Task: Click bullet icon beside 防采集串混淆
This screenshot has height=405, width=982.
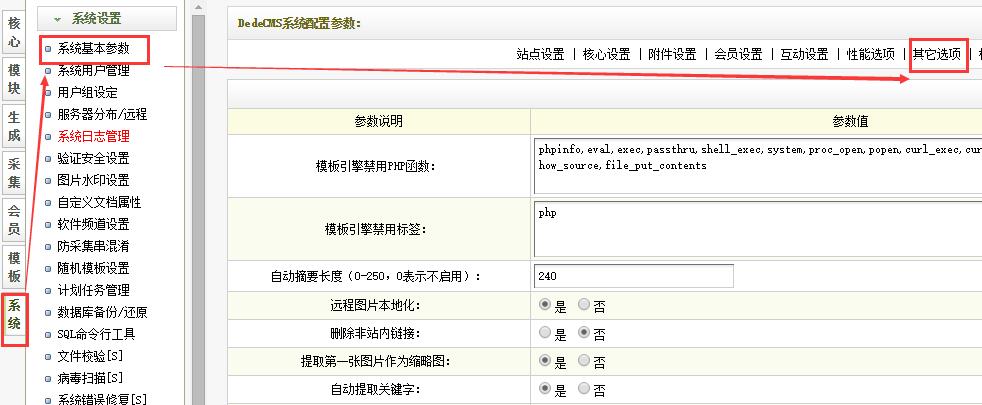Action: point(48,247)
